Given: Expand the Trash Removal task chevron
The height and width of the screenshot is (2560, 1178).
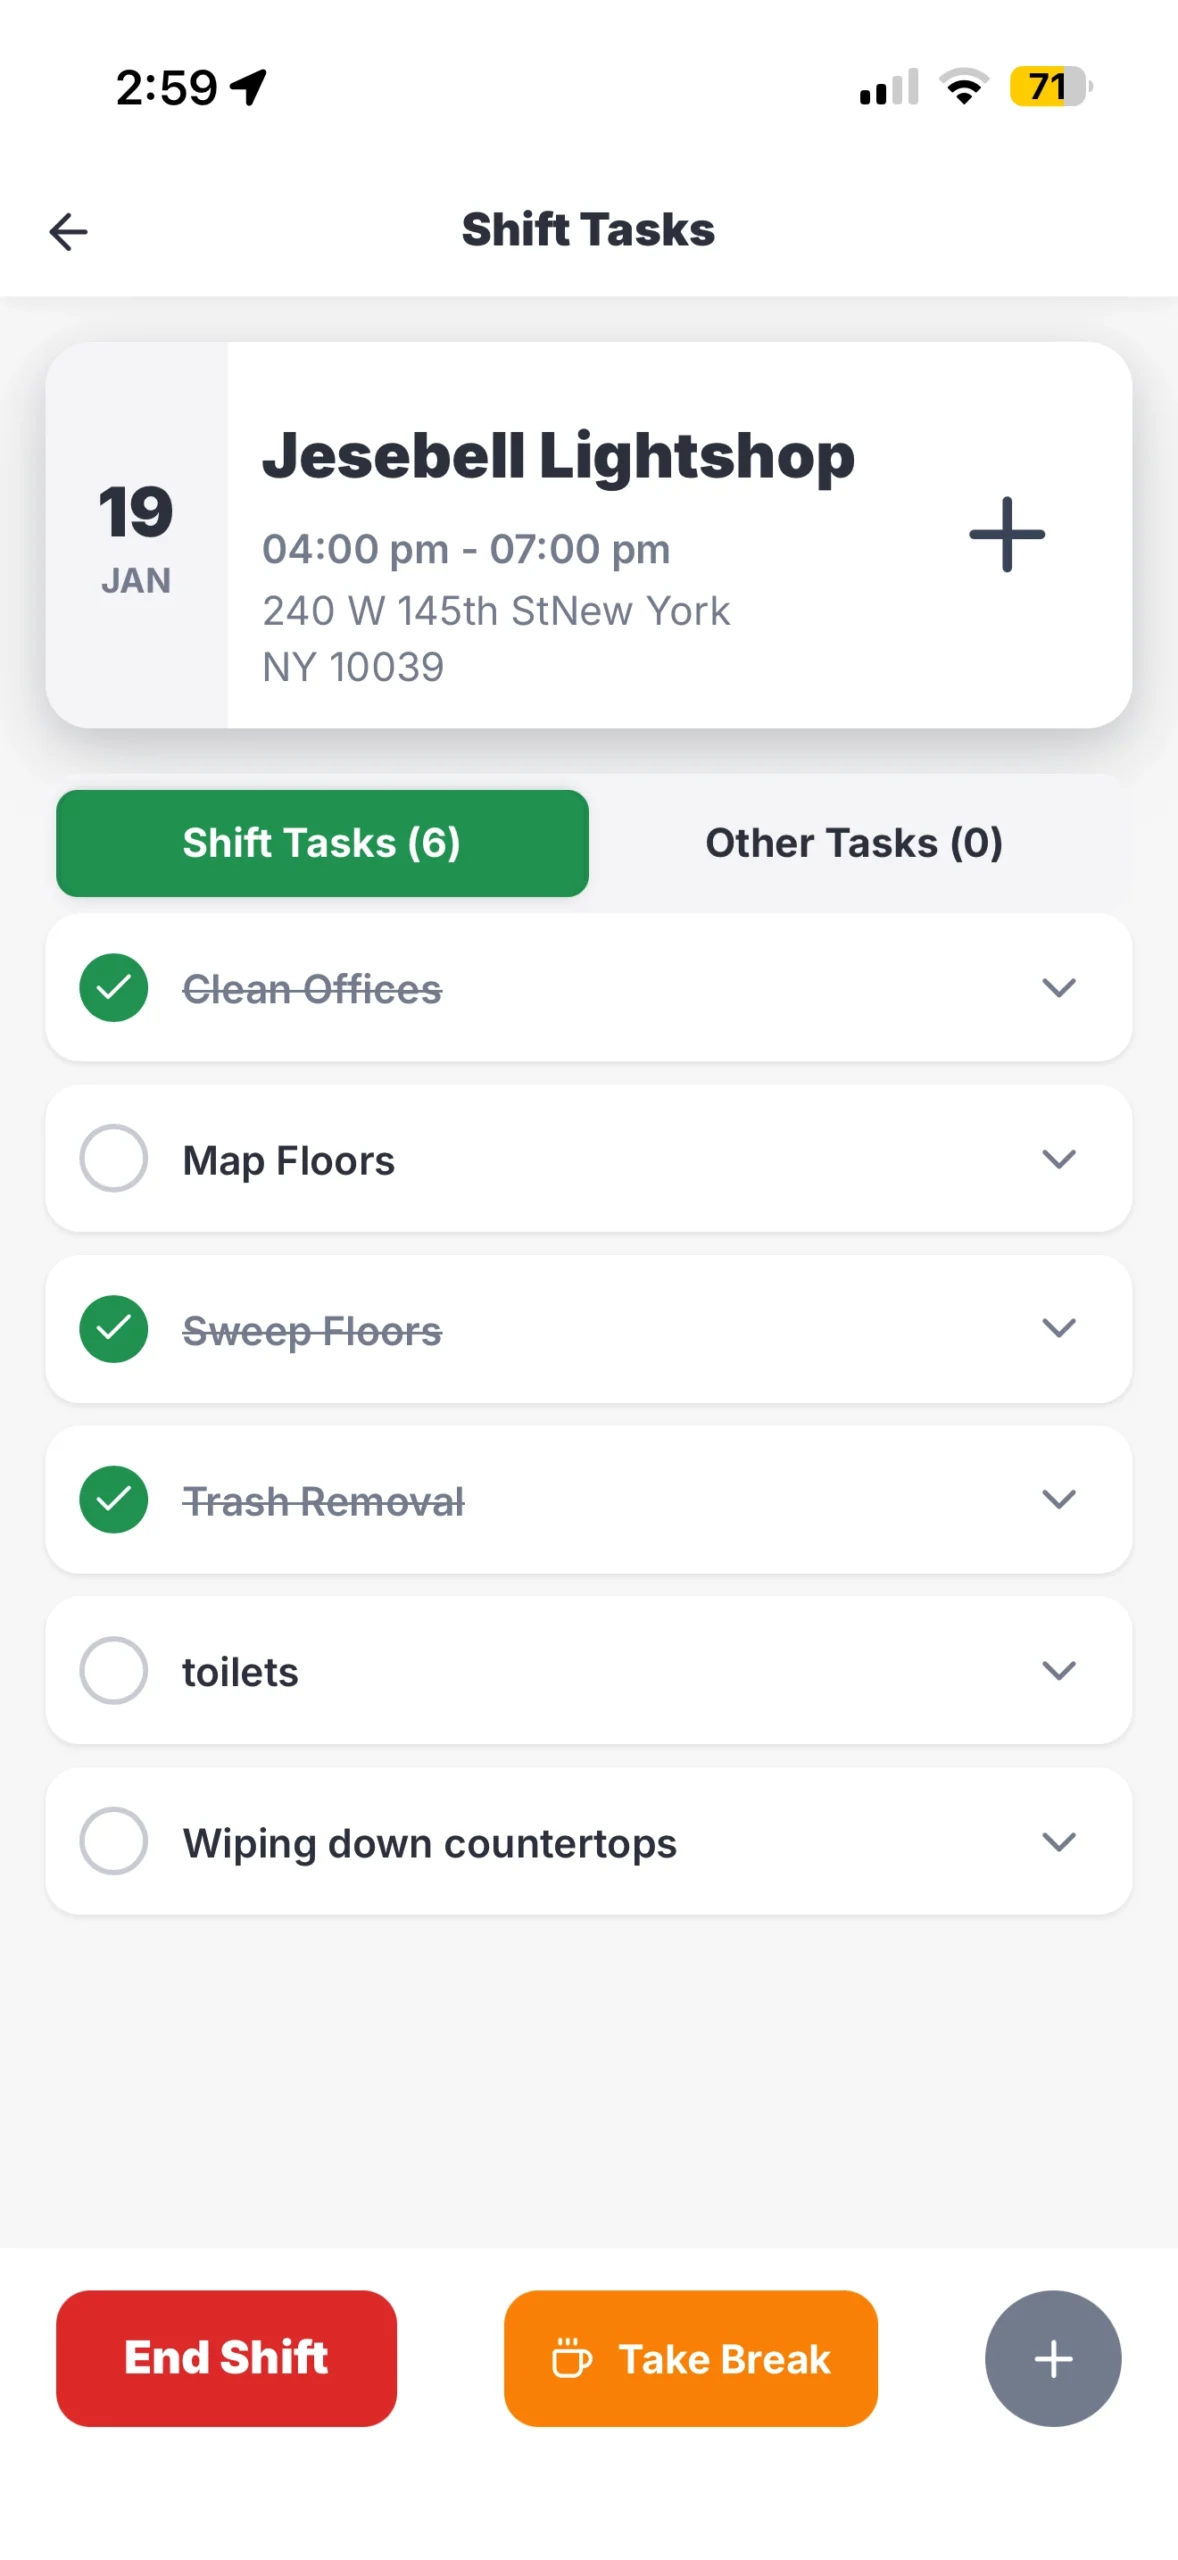Looking at the screenshot, I should [1058, 1499].
